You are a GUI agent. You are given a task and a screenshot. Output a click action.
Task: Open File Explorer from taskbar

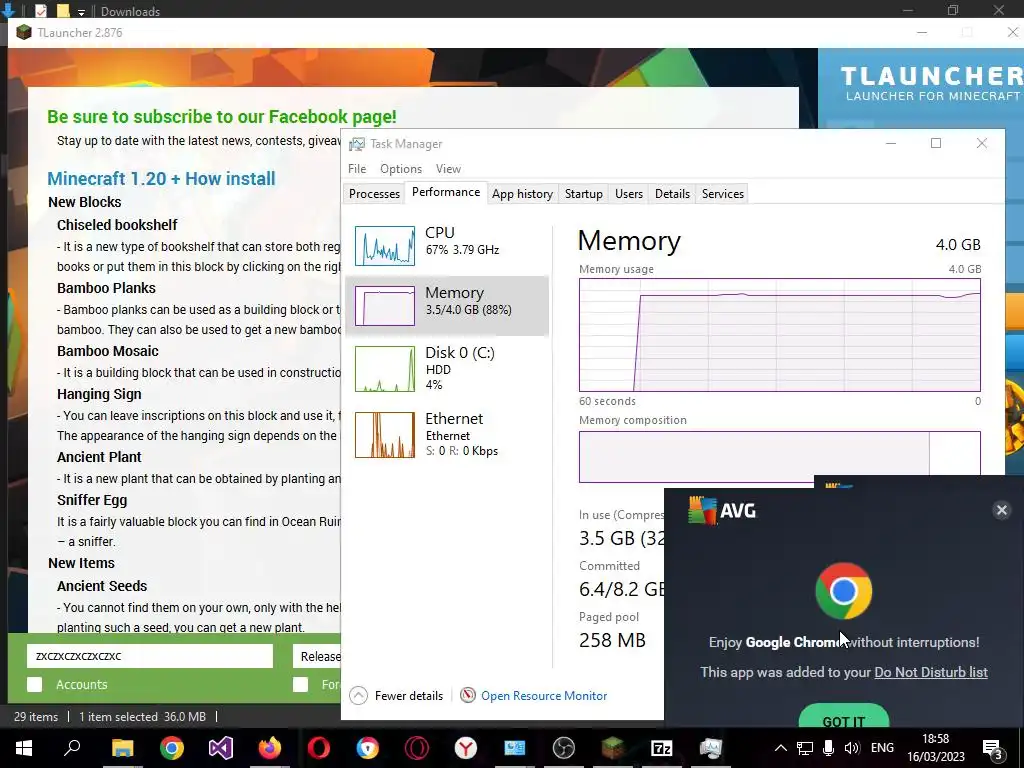point(122,748)
